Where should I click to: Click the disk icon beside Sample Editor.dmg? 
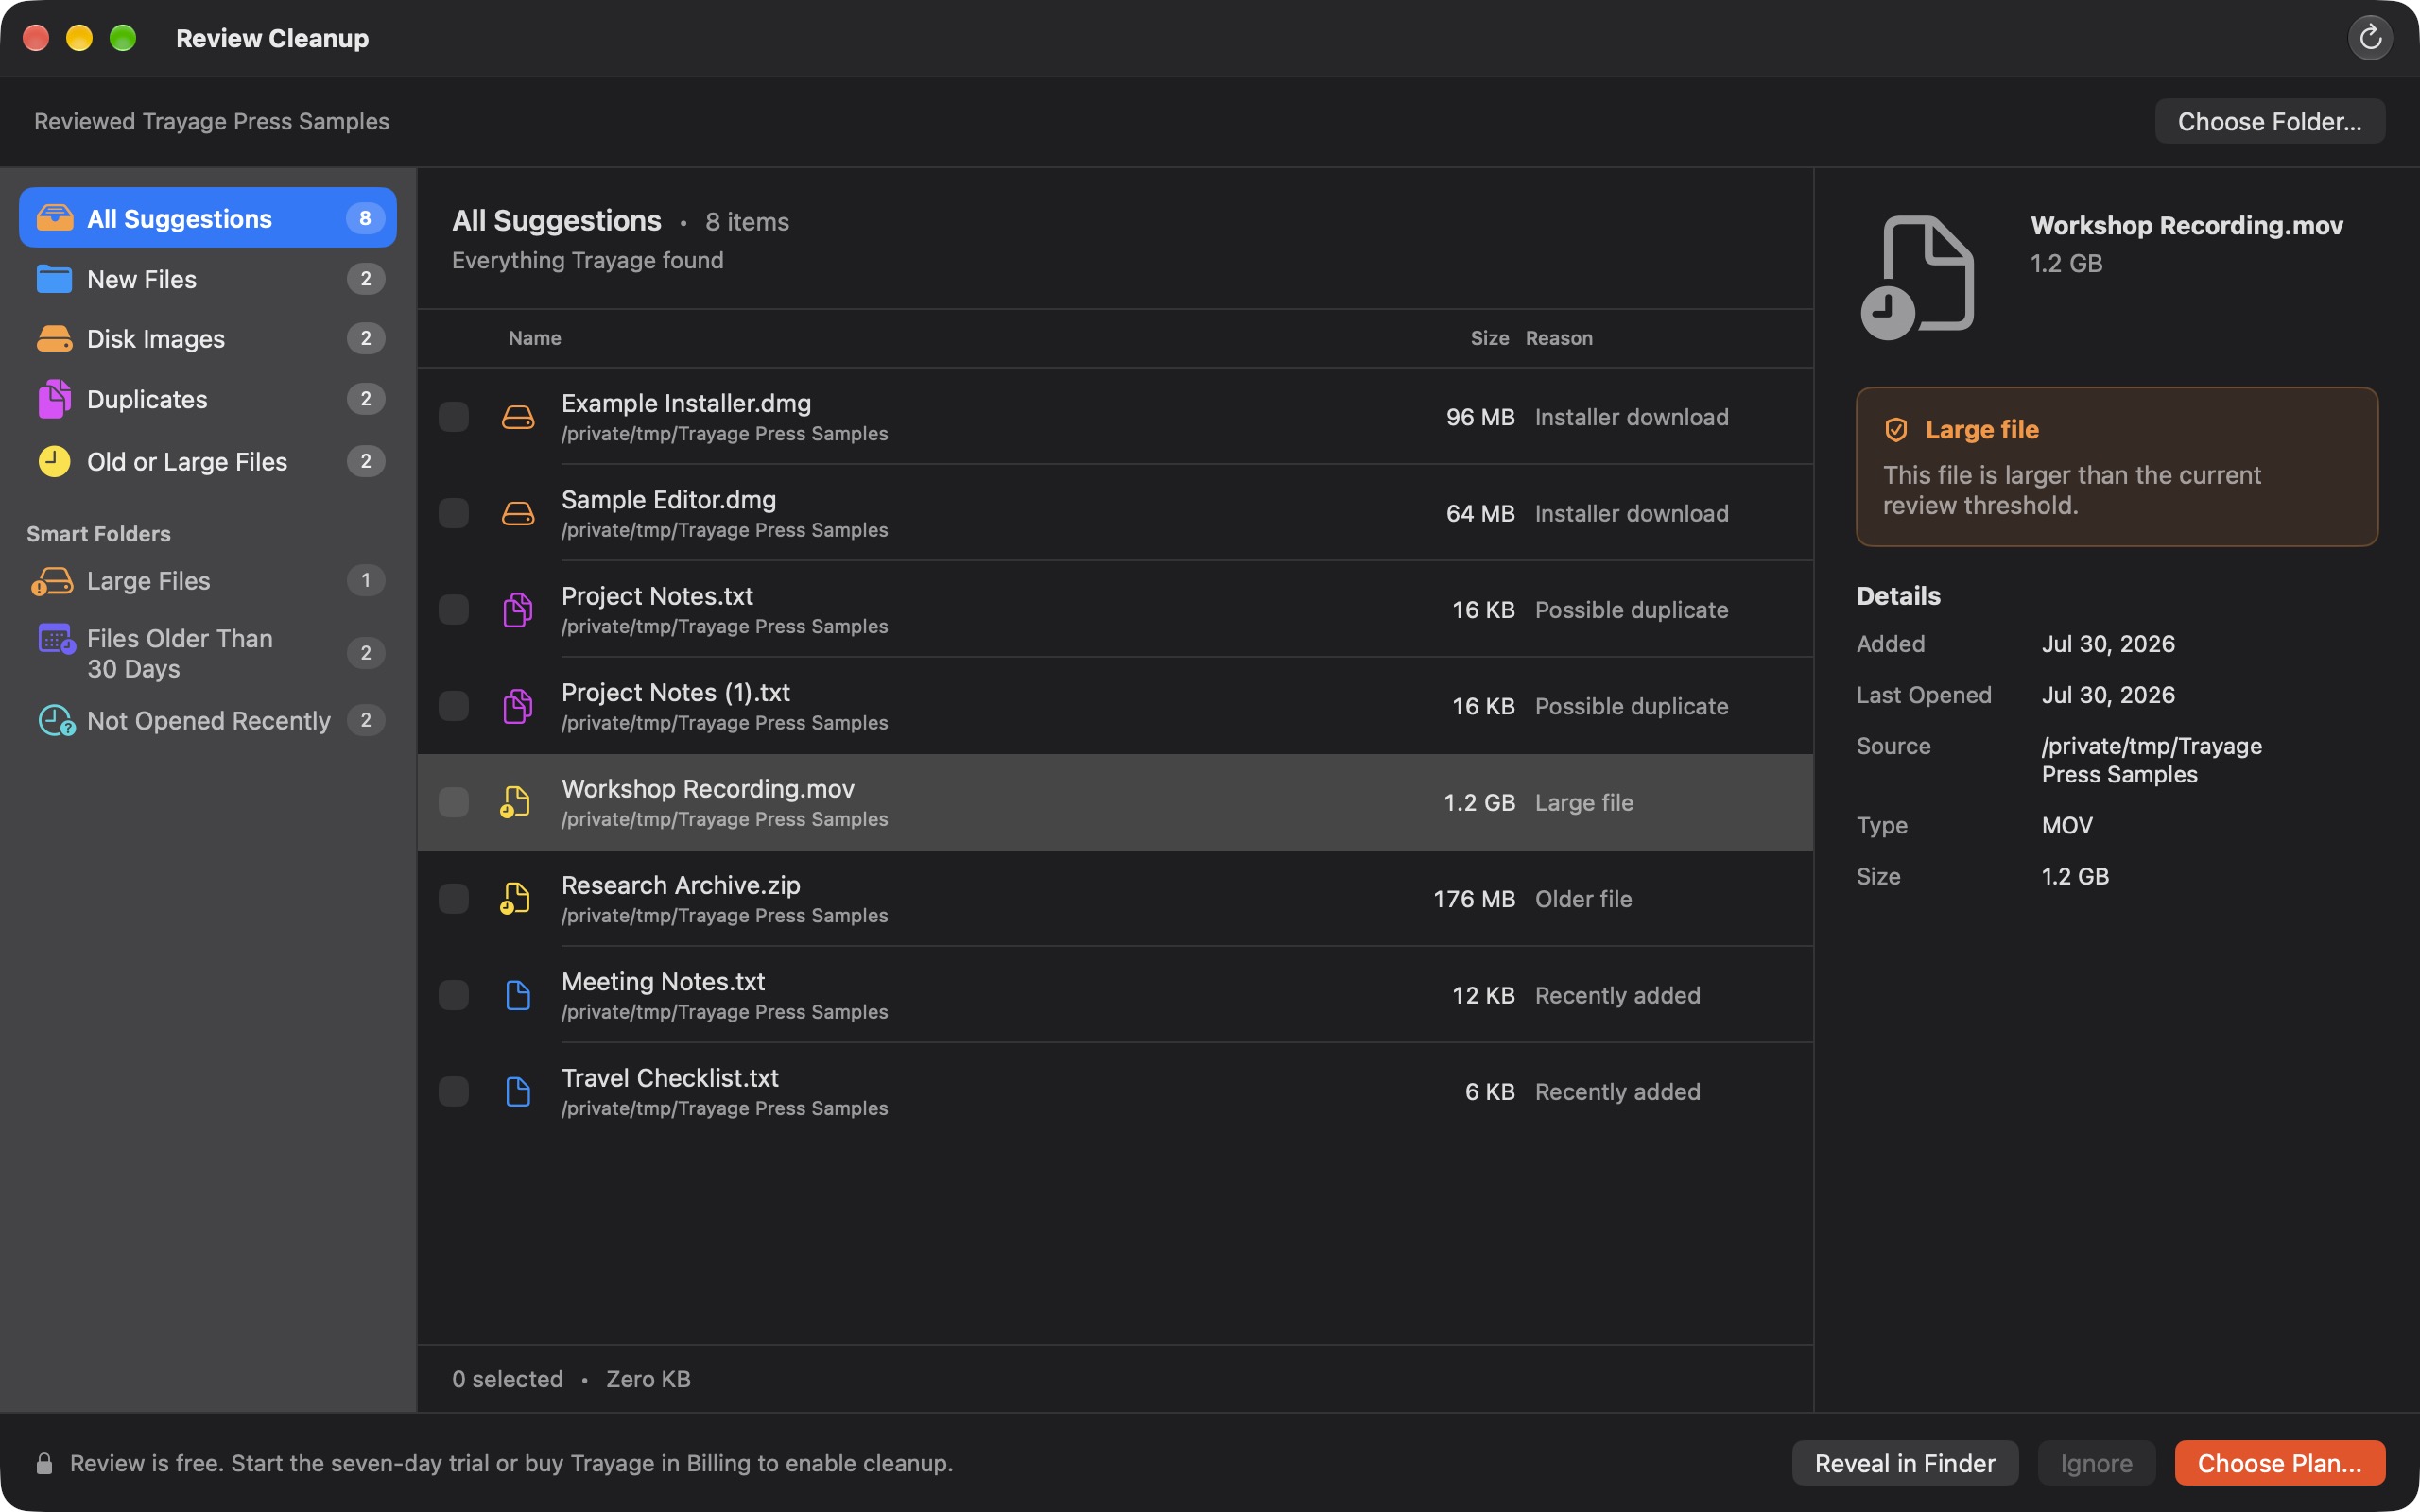(517, 513)
